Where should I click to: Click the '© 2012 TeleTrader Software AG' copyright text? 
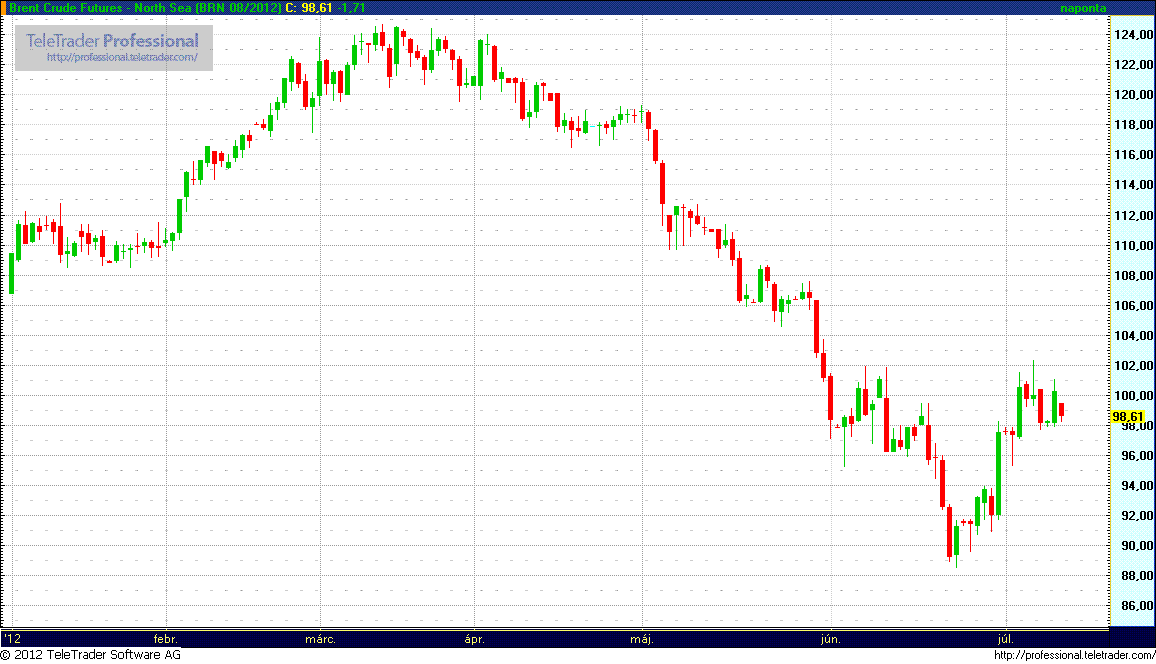(x=91, y=655)
